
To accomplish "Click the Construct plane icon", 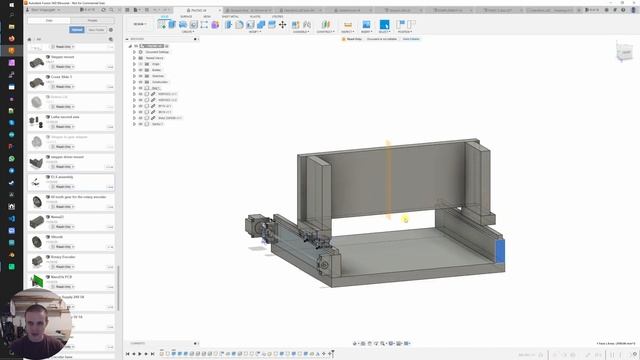I will pyautogui.click(x=325, y=25).
